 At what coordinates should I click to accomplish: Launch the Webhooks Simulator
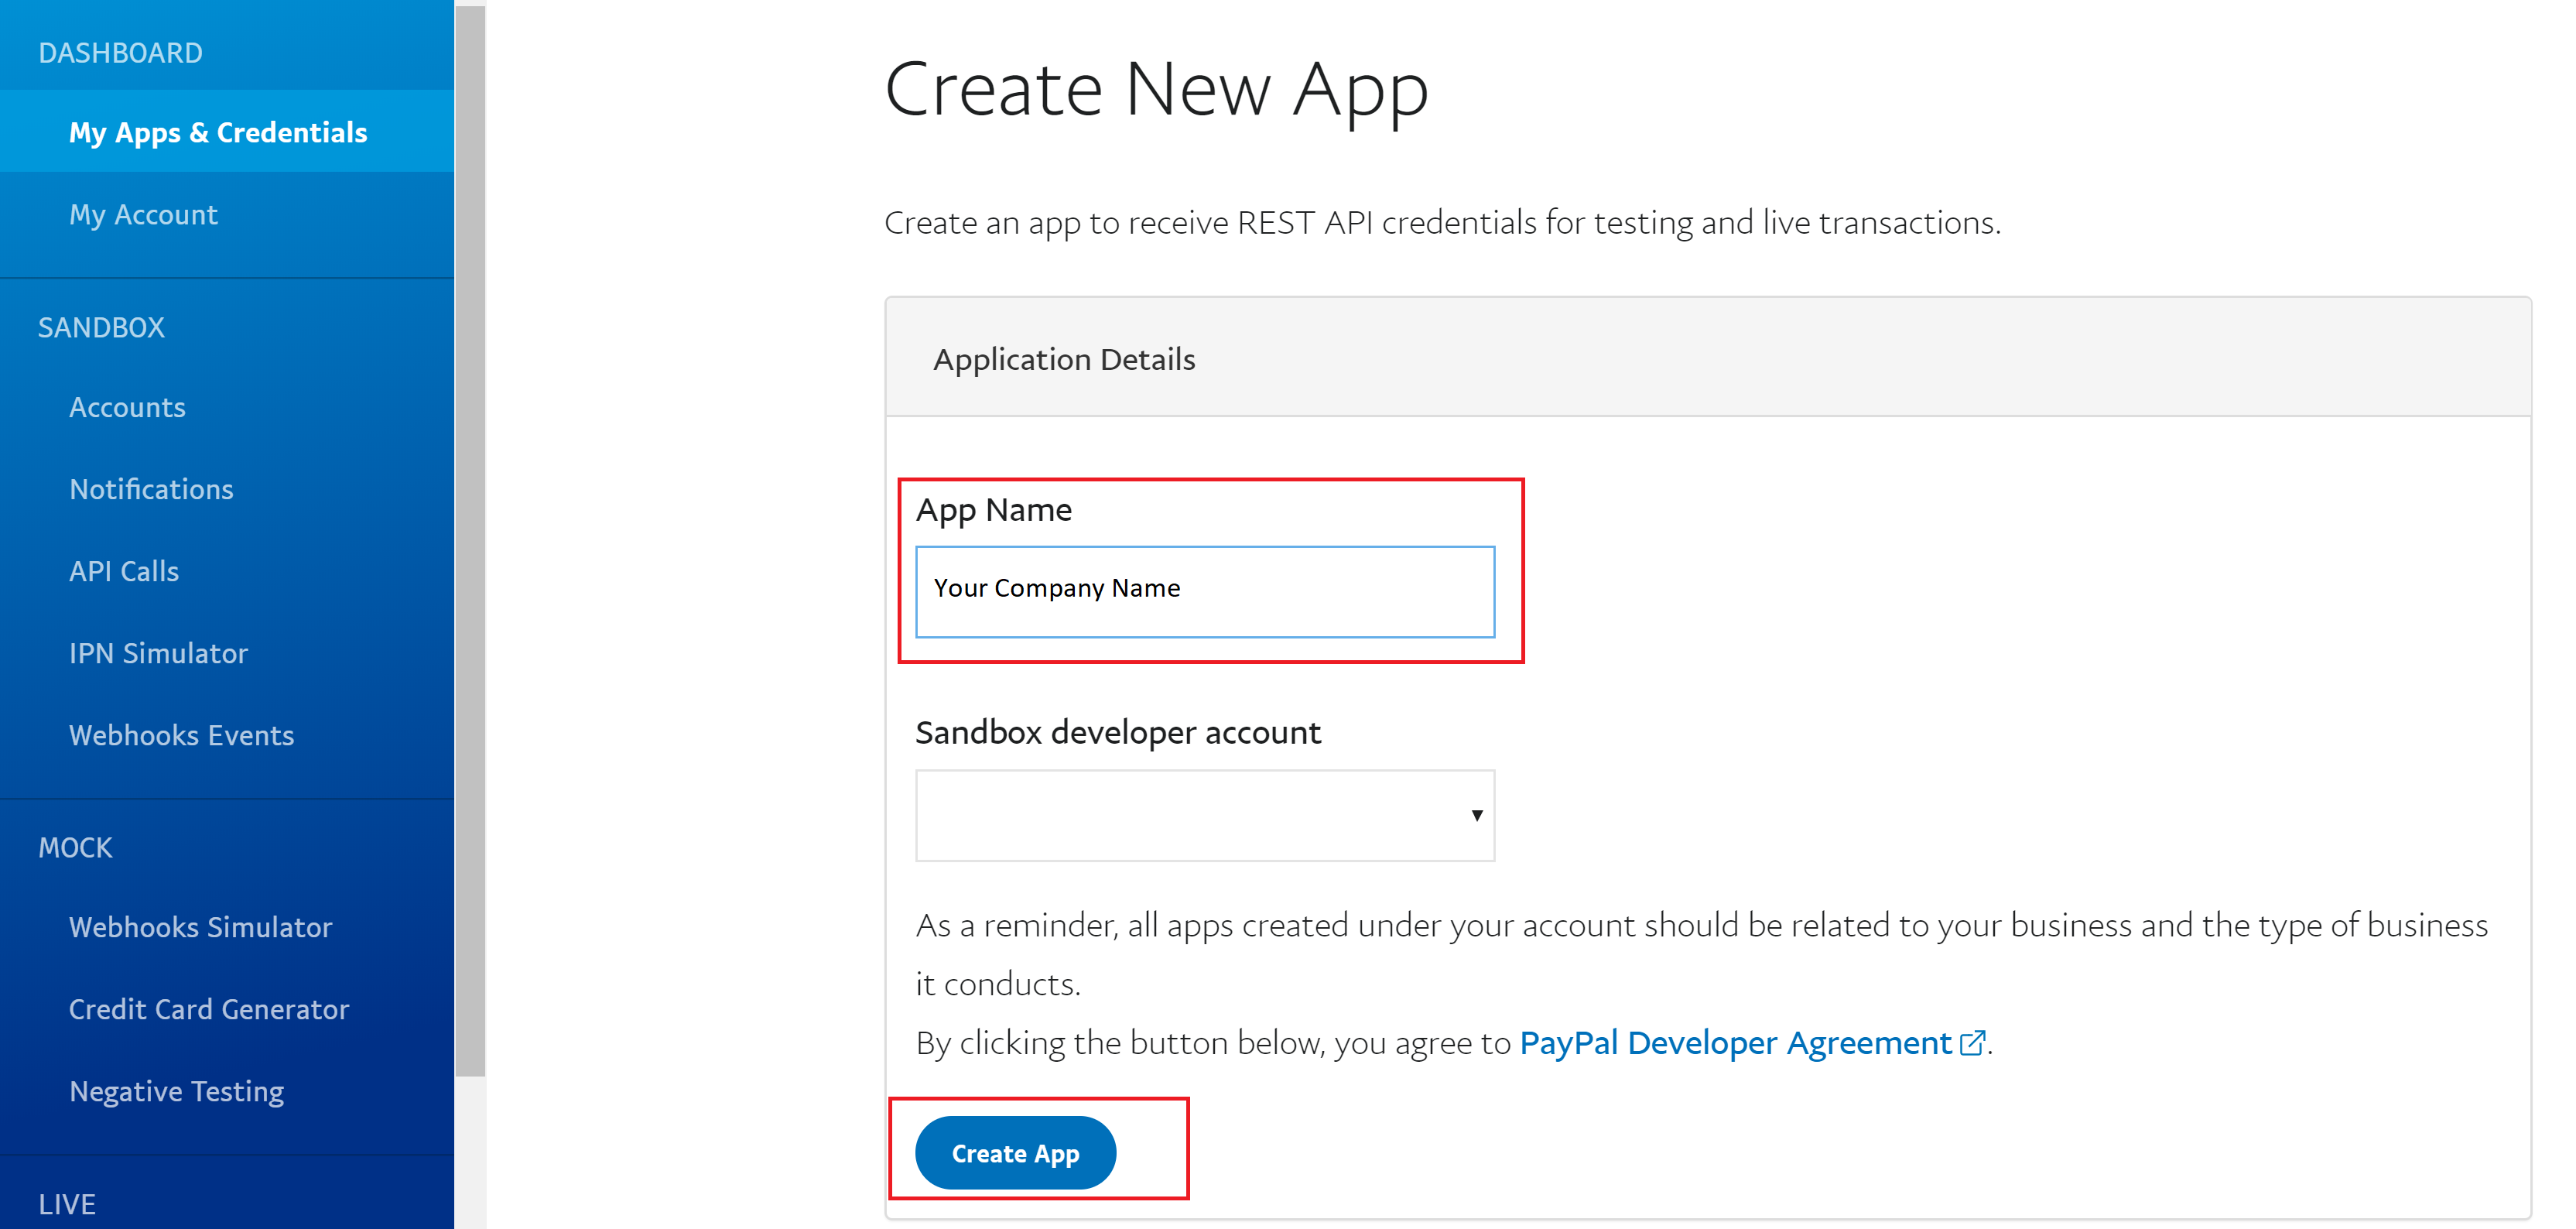click(200, 927)
